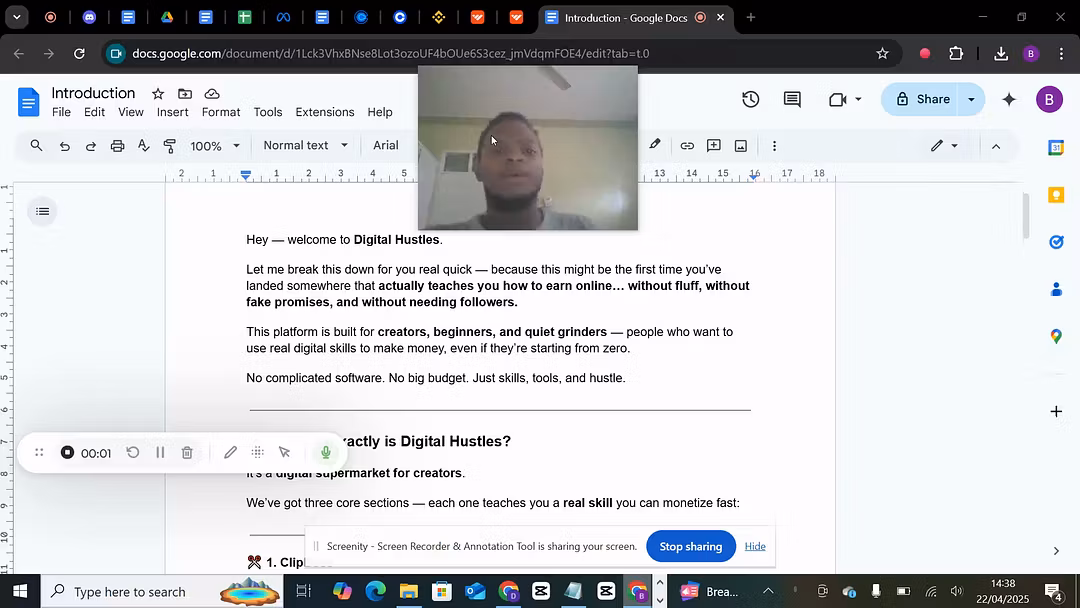Viewport: 1080px width, 608px height.
Task: Toggle microphone on Screenity recorder toolbar
Action: (x=325, y=453)
